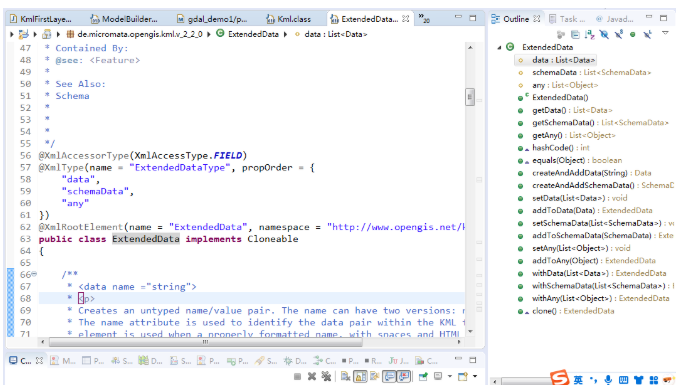Click data : List<Data> breadcrumb
The height and width of the screenshot is (385, 682).
pyautogui.click(x=331, y=34)
